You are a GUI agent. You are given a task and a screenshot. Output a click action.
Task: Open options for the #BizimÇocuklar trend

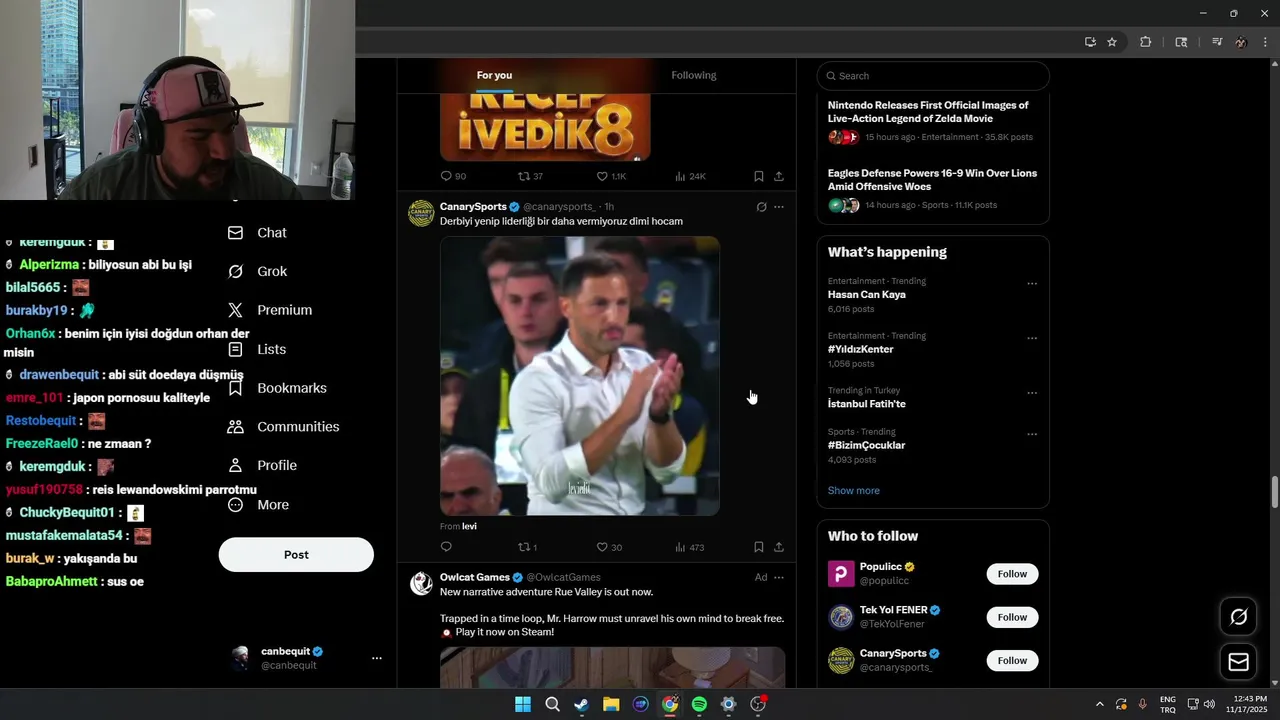(x=1032, y=435)
